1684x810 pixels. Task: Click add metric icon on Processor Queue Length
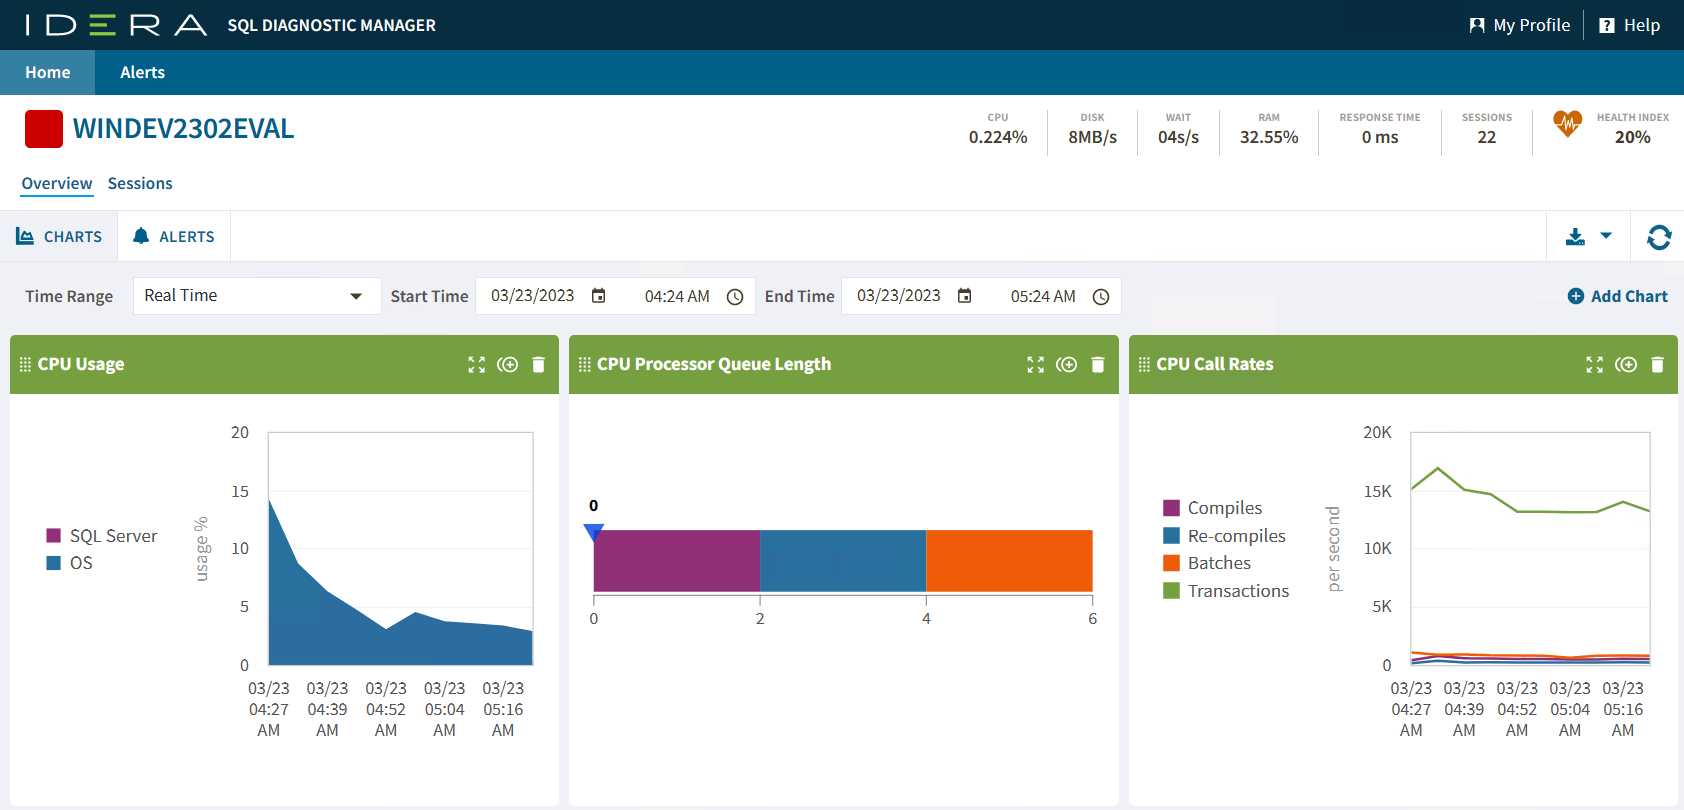point(1067,365)
